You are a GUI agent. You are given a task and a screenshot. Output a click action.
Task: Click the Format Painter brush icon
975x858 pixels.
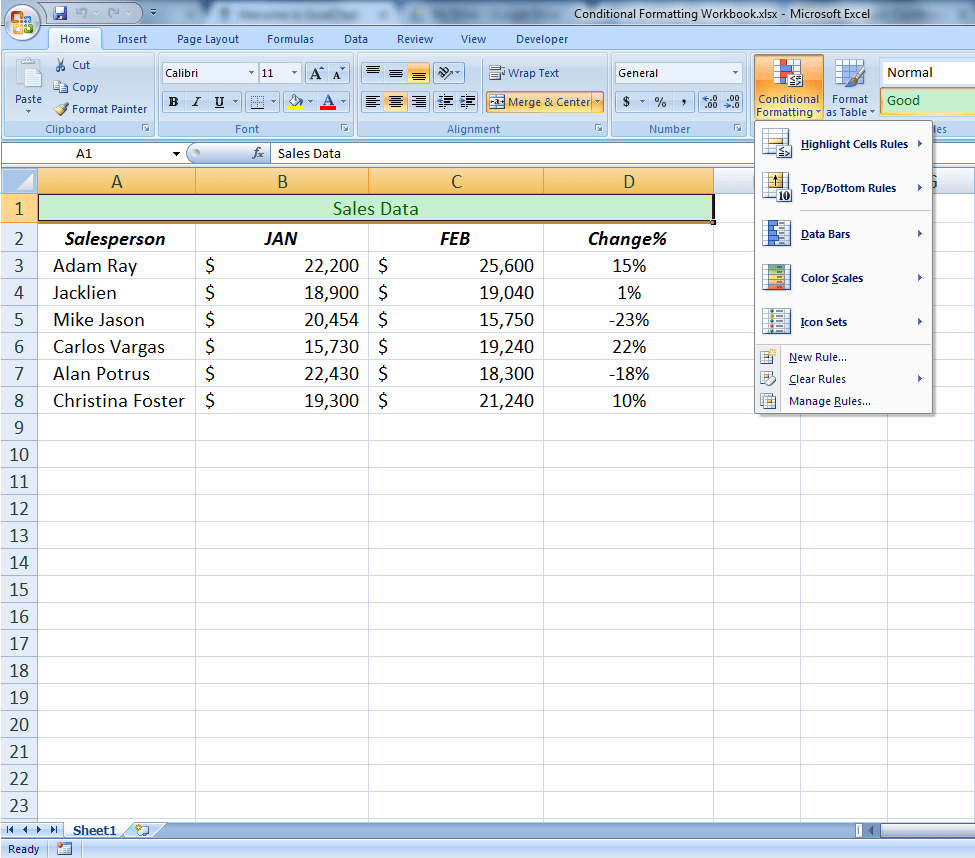pos(61,109)
